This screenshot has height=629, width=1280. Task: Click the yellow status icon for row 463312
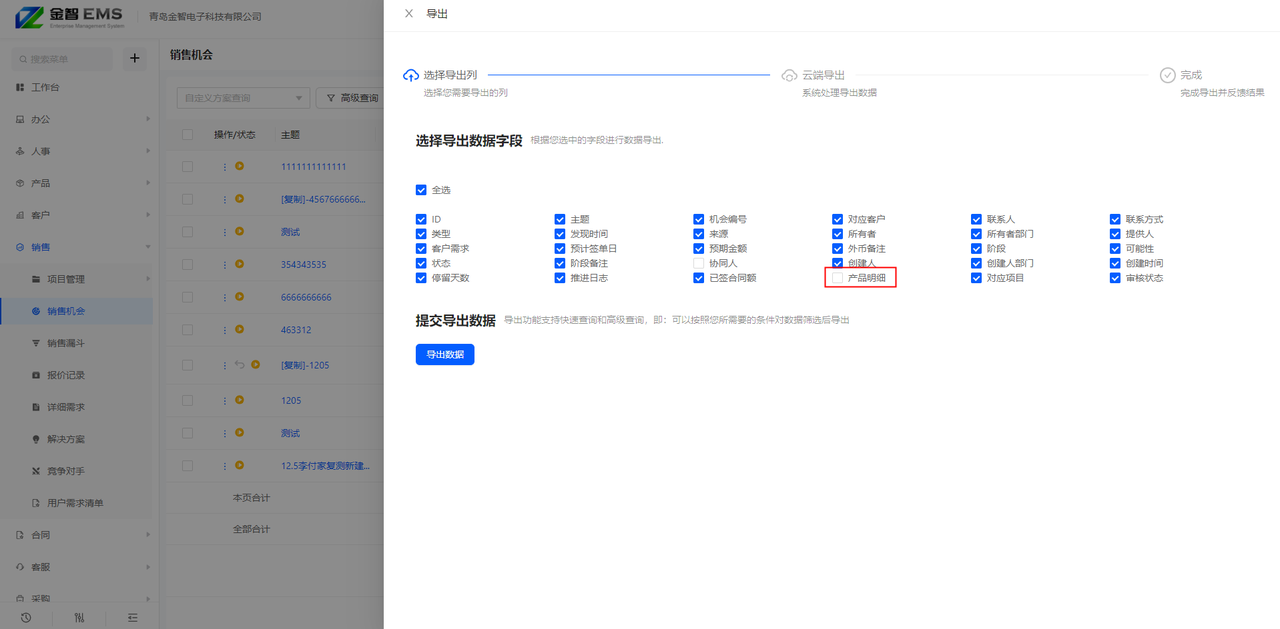click(240, 329)
